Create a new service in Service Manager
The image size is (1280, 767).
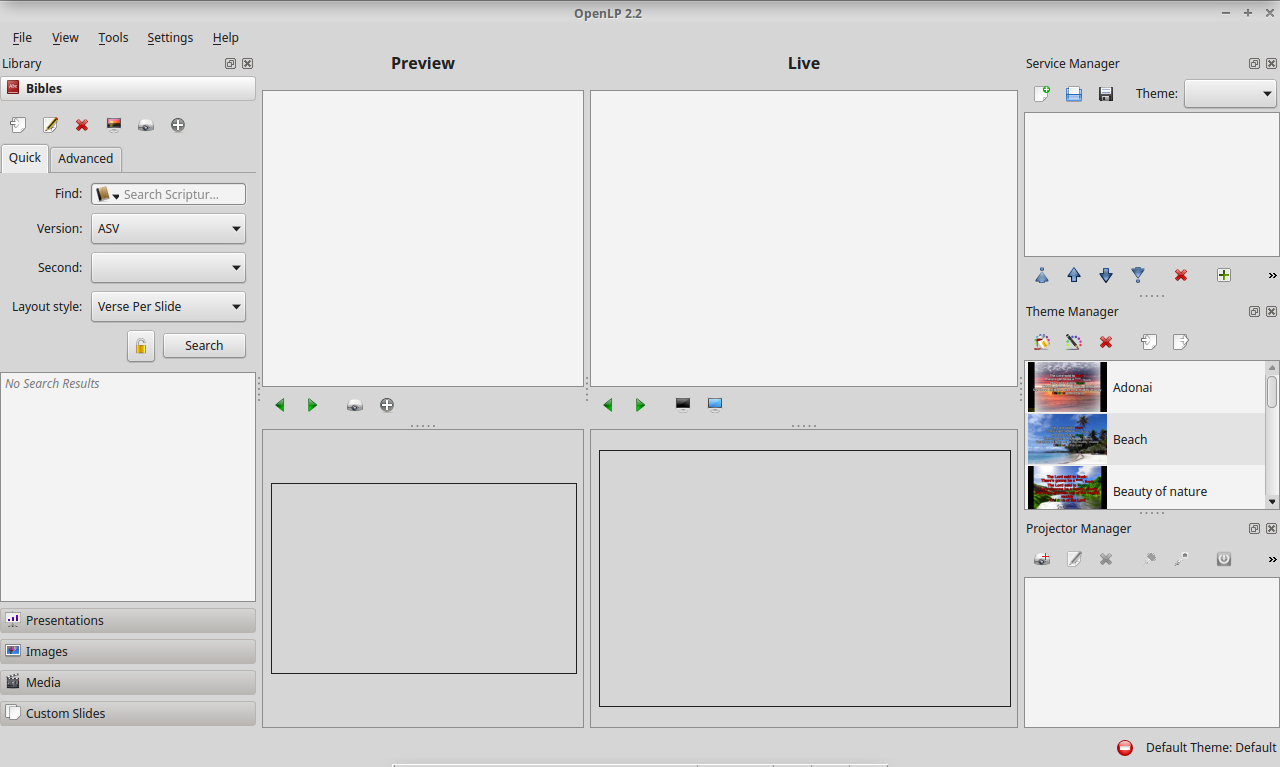[x=1042, y=94]
